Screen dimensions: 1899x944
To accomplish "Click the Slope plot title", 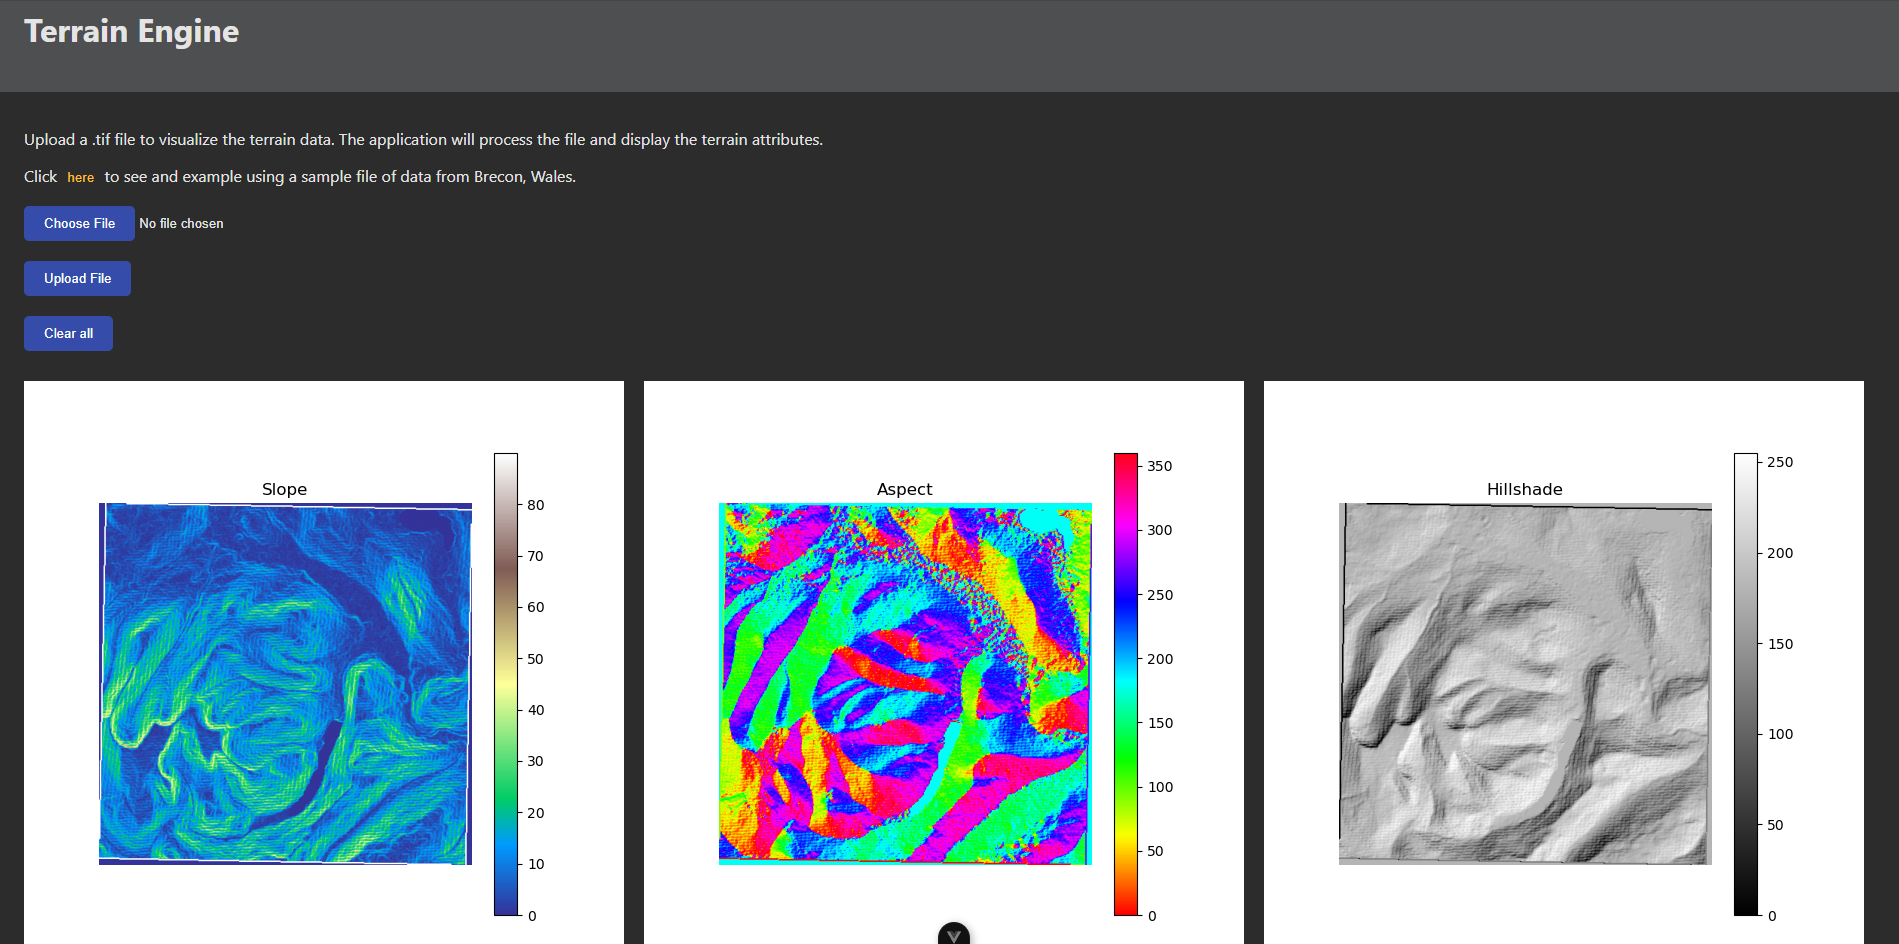I will pos(284,489).
